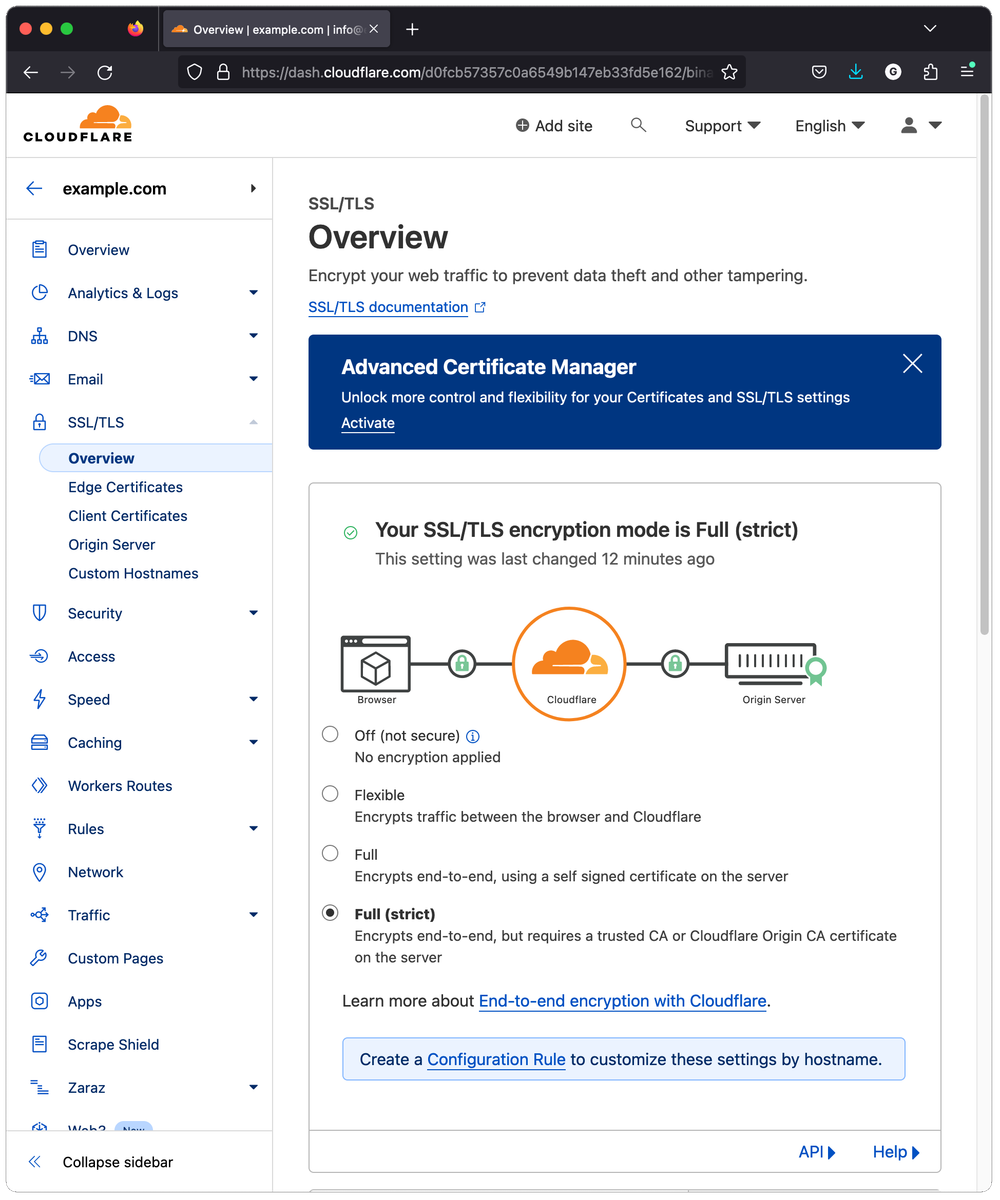Screen dimensions: 1000x1200
Task: Go to Origin Server sidebar item
Action: pos(112,545)
